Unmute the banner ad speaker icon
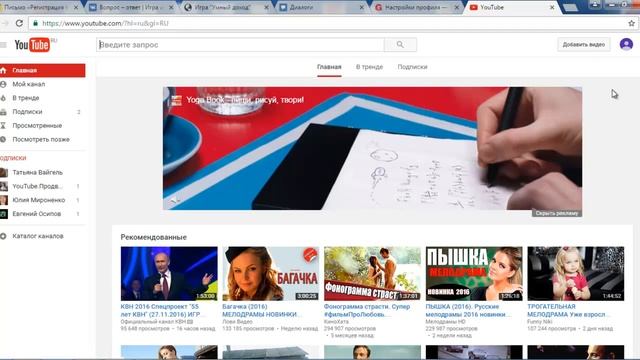 (174, 200)
